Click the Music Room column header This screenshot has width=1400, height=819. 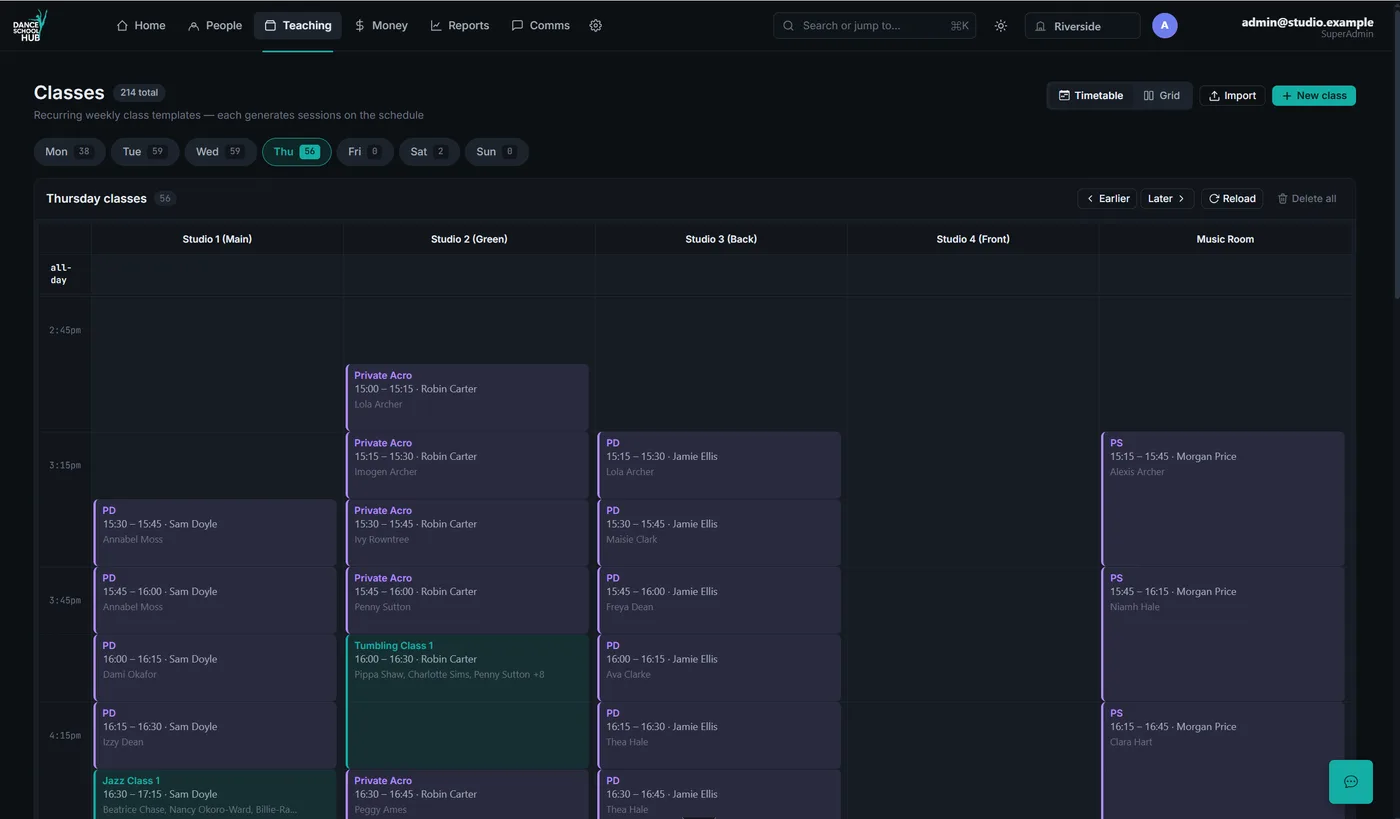pos(1225,239)
